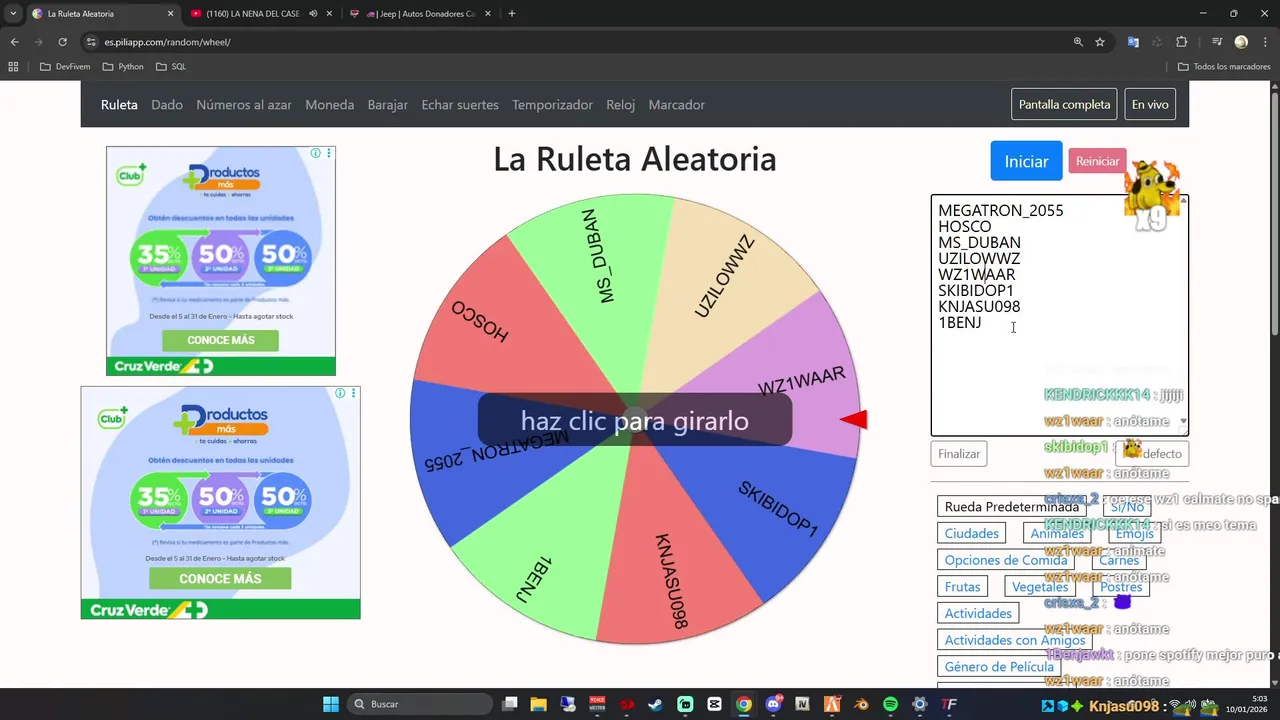
Task: Click the En vivo button
Action: click(x=1150, y=104)
